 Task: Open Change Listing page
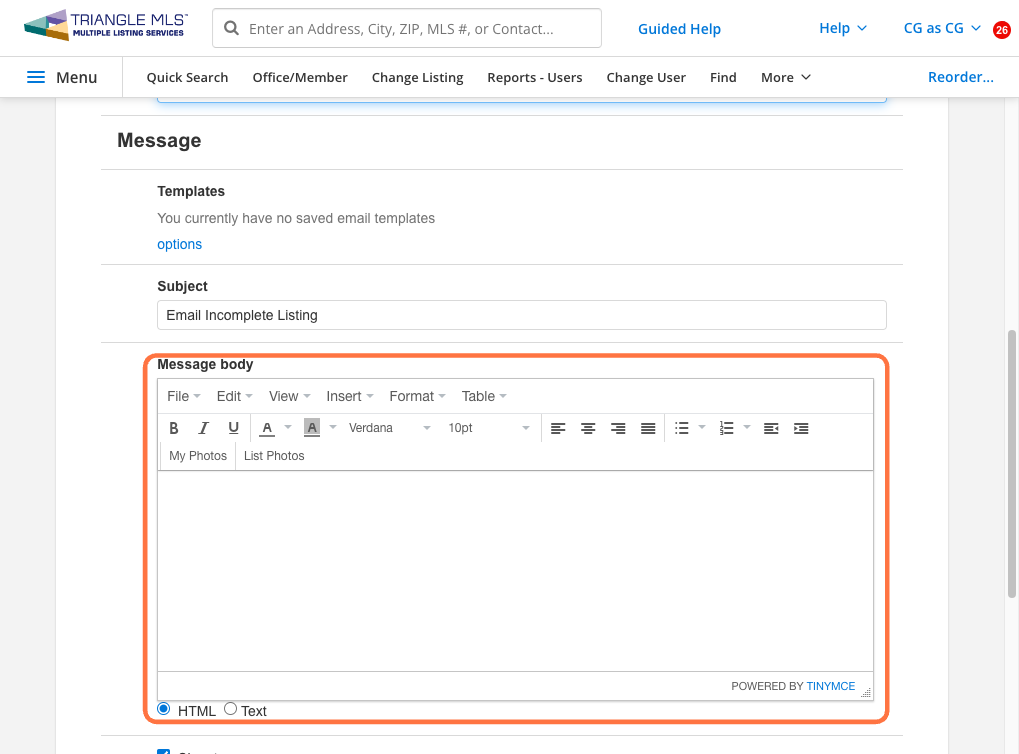pyautogui.click(x=417, y=77)
